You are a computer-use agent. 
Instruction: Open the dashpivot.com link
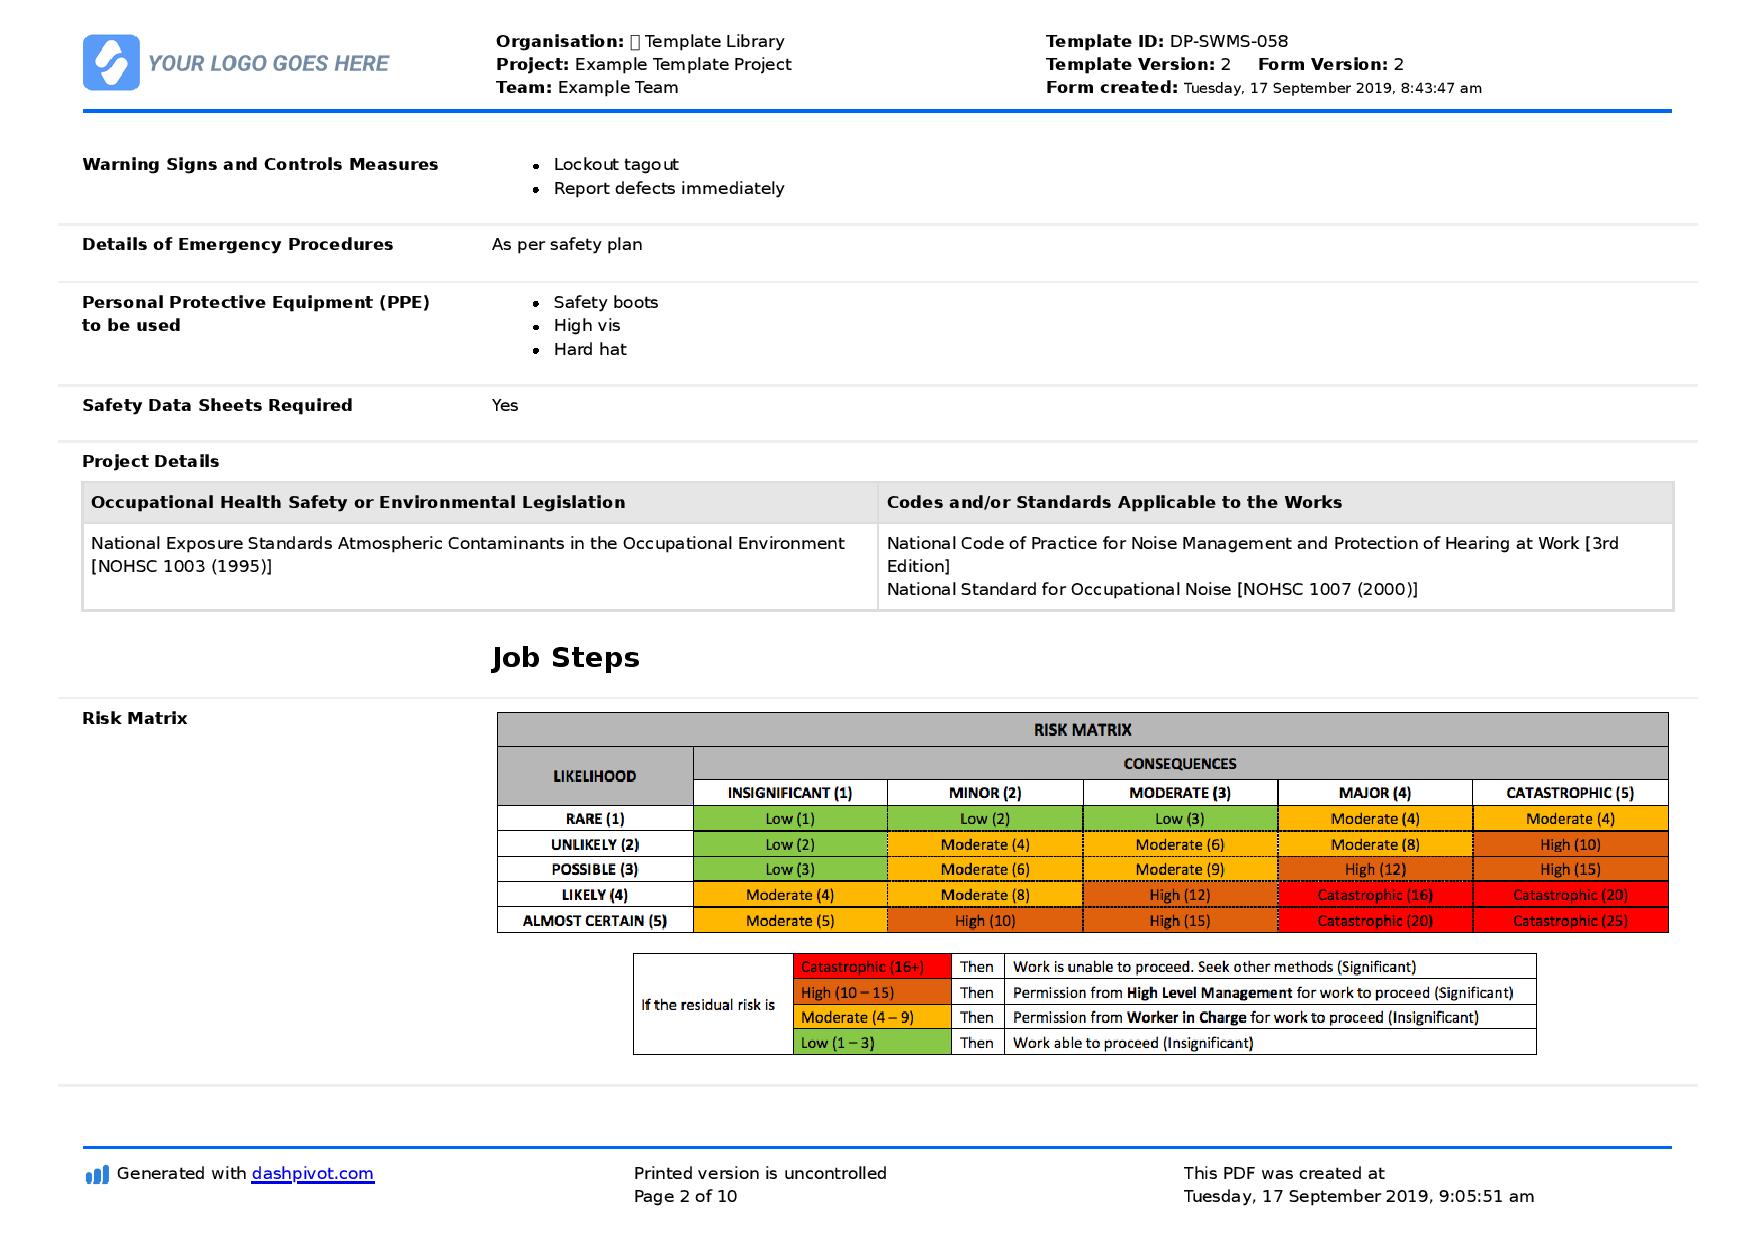tap(312, 1174)
